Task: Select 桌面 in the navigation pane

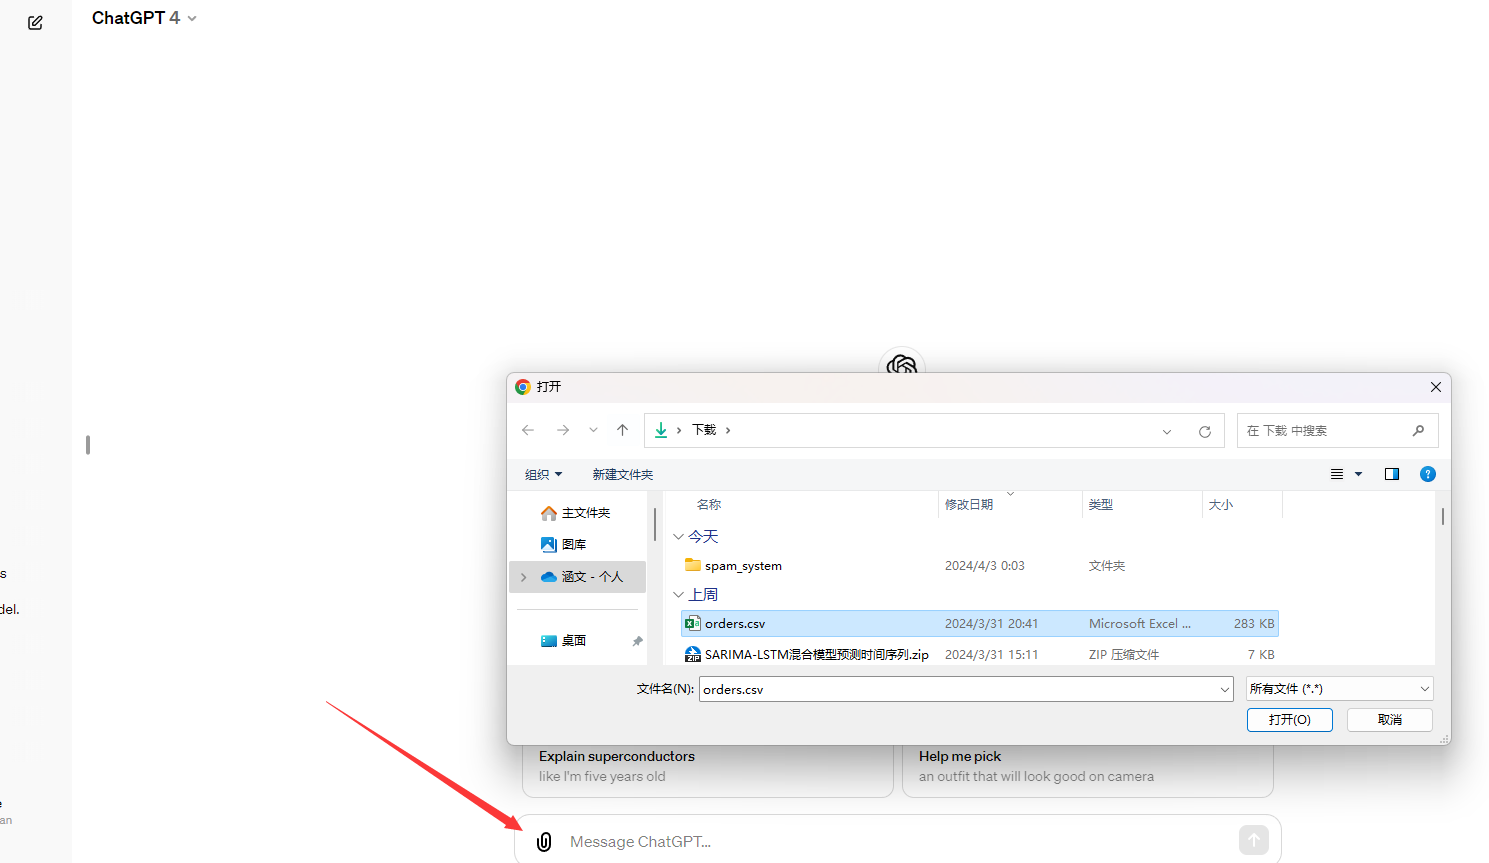Action: click(564, 641)
